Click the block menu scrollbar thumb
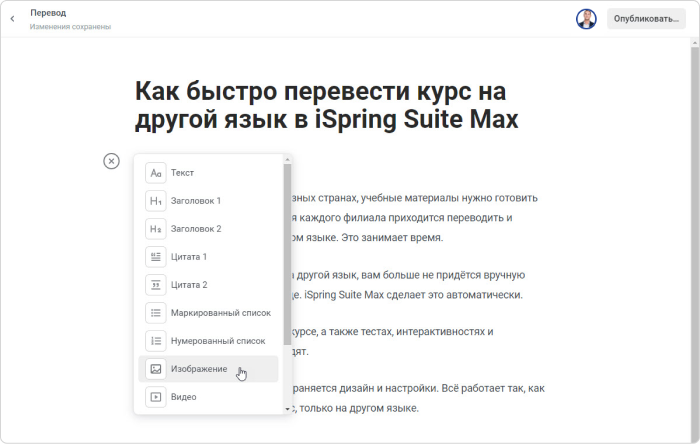The image size is (700, 444). pos(288,254)
